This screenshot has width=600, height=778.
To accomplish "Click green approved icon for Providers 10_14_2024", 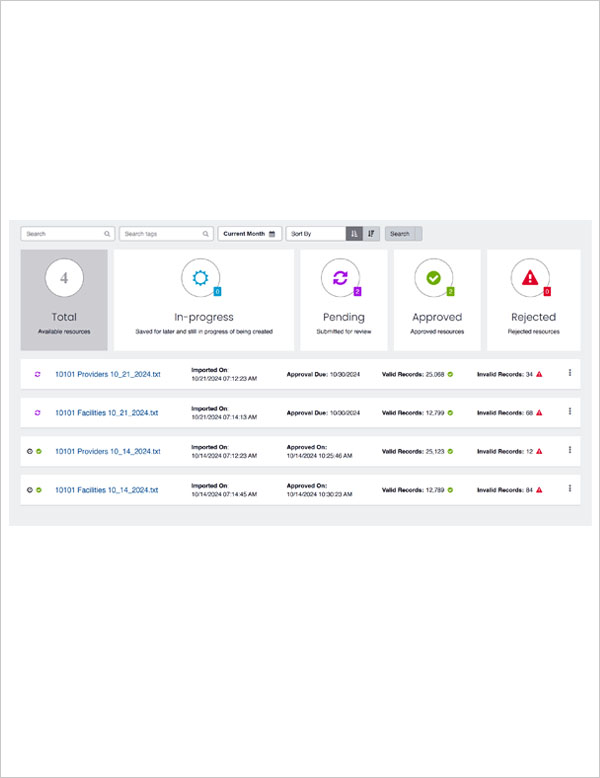I will tap(39, 452).
